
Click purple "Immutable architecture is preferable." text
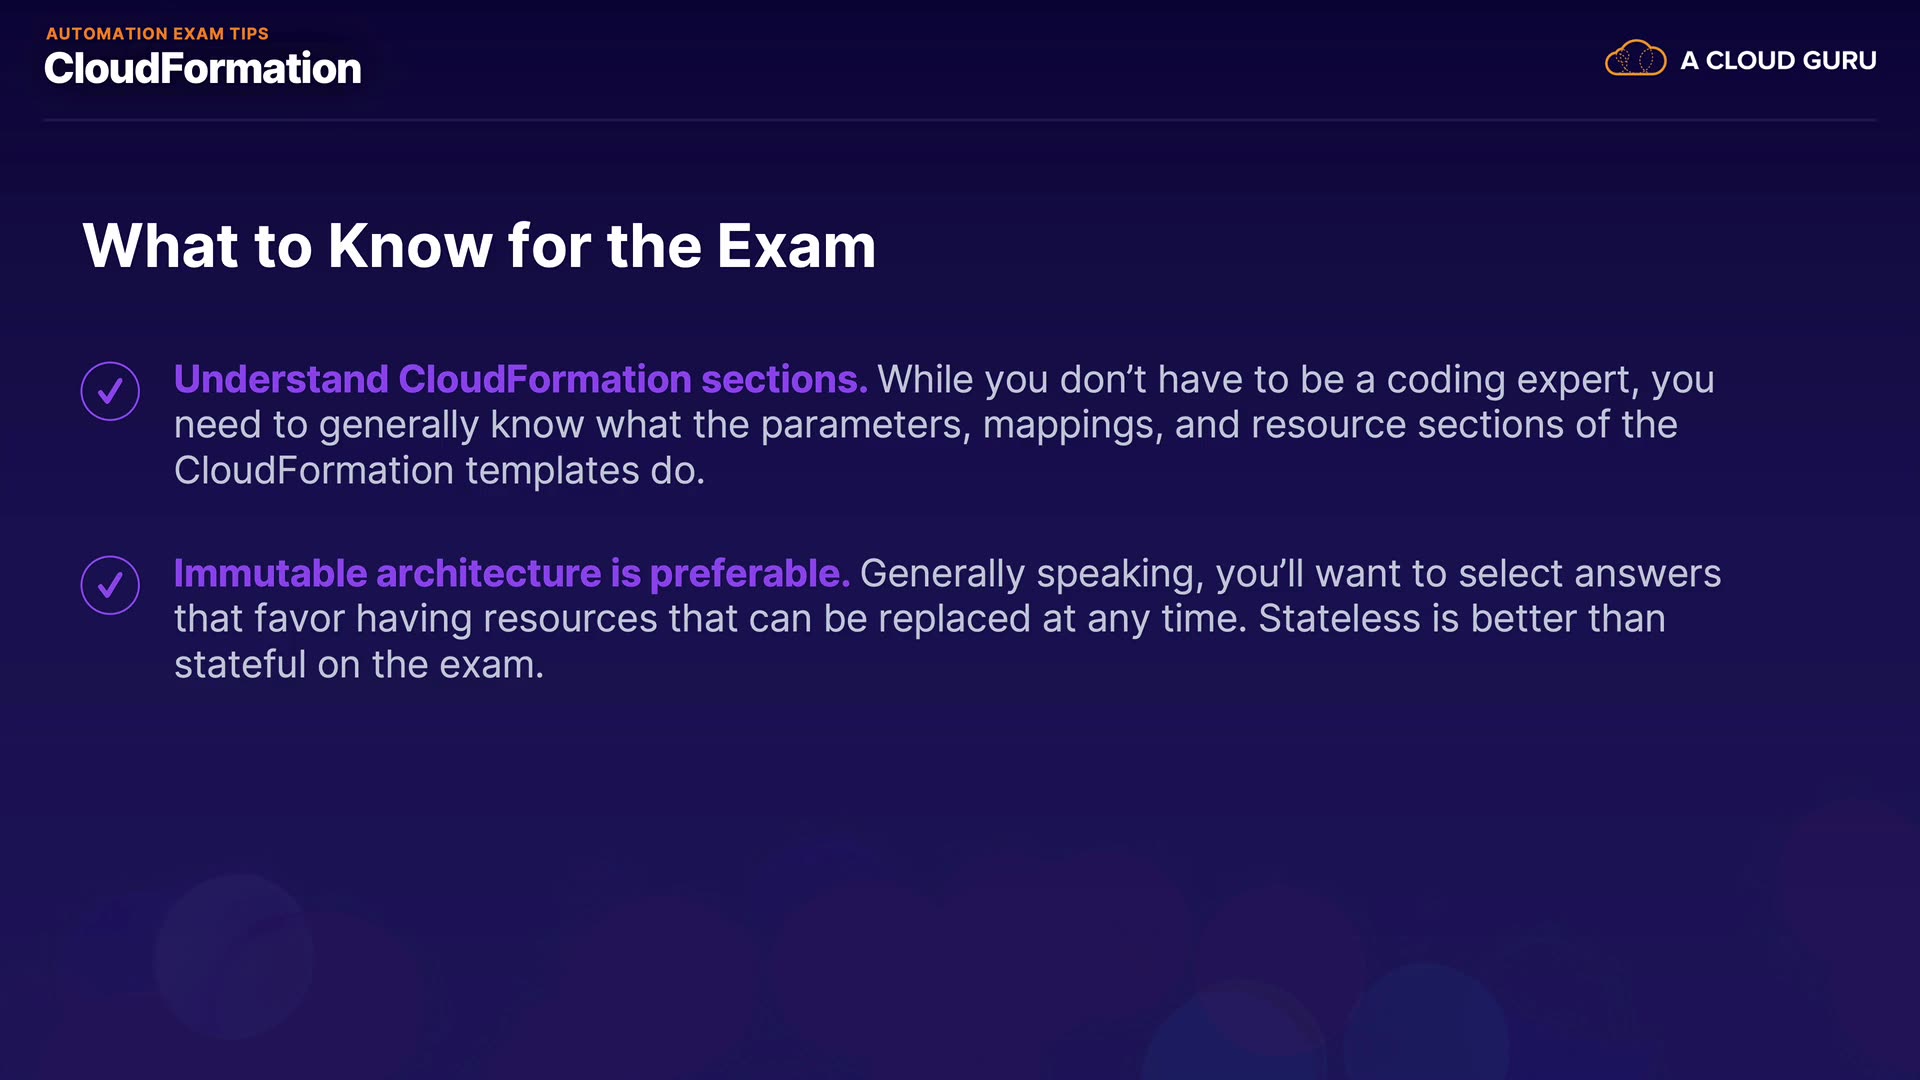[x=511, y=574]
